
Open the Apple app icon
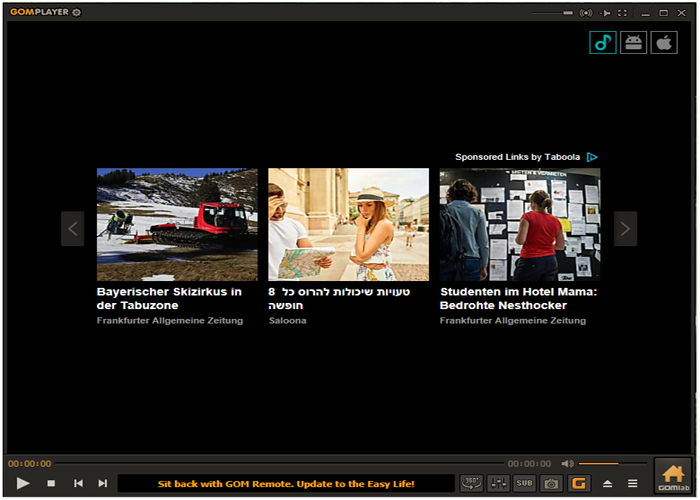(664, 42)
